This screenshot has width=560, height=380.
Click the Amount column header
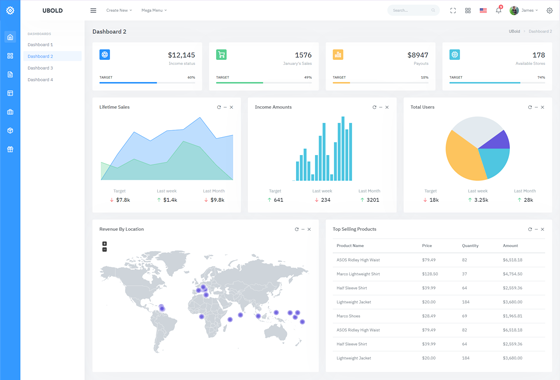click(510, 246)
